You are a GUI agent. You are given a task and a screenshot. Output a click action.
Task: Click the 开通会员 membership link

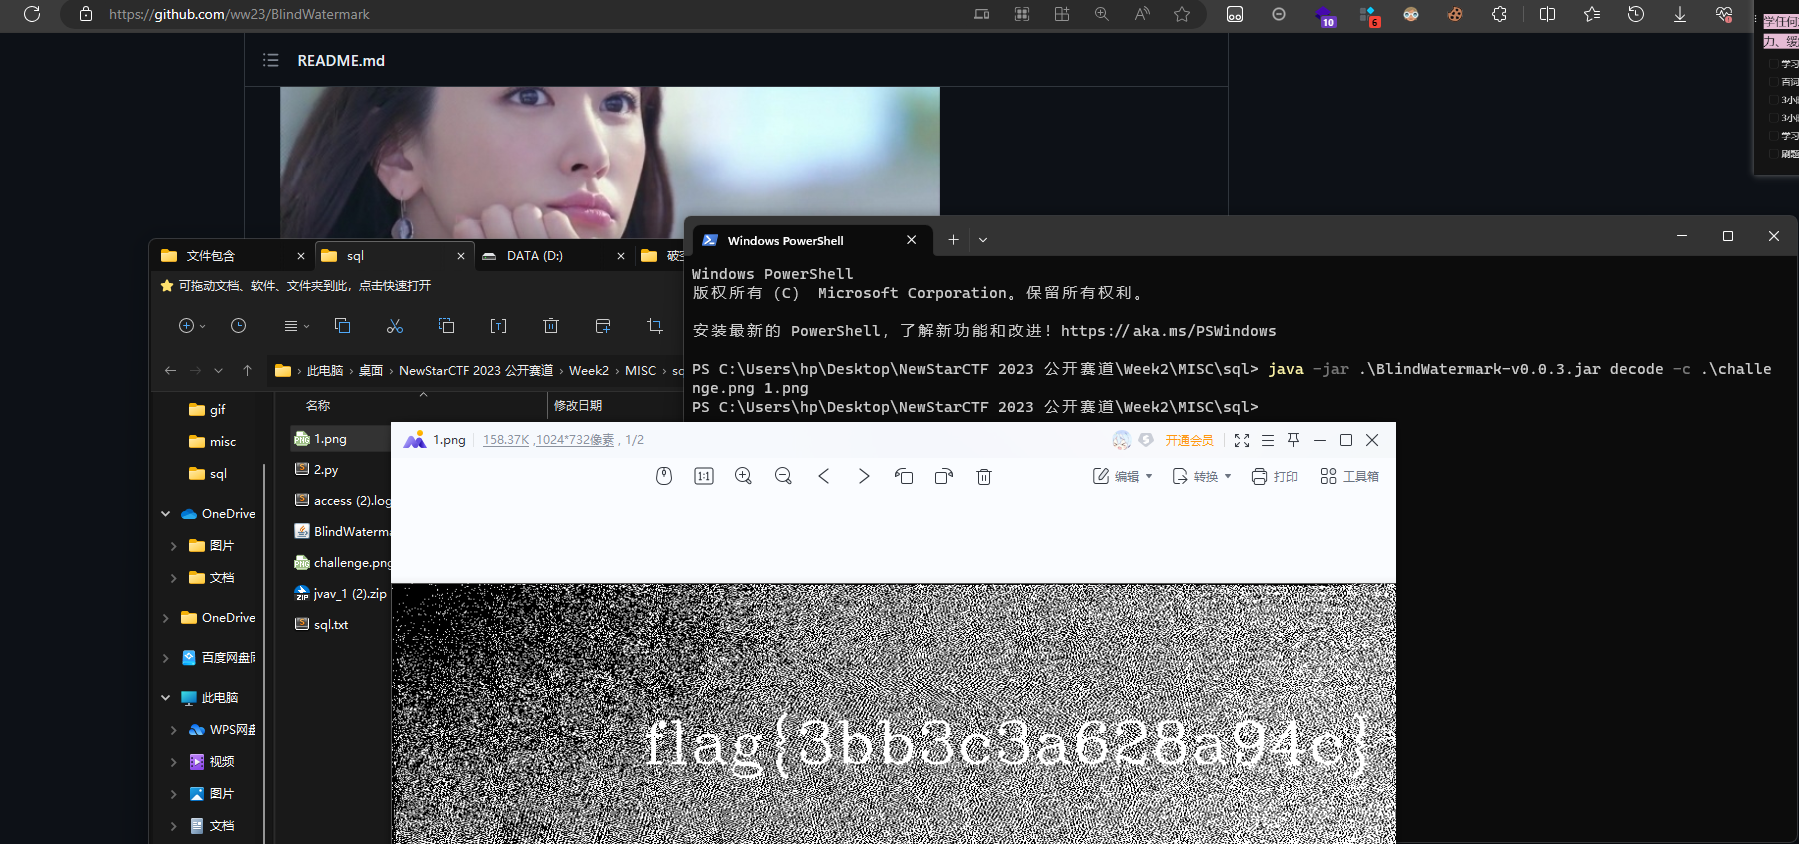click(1189, 440)
